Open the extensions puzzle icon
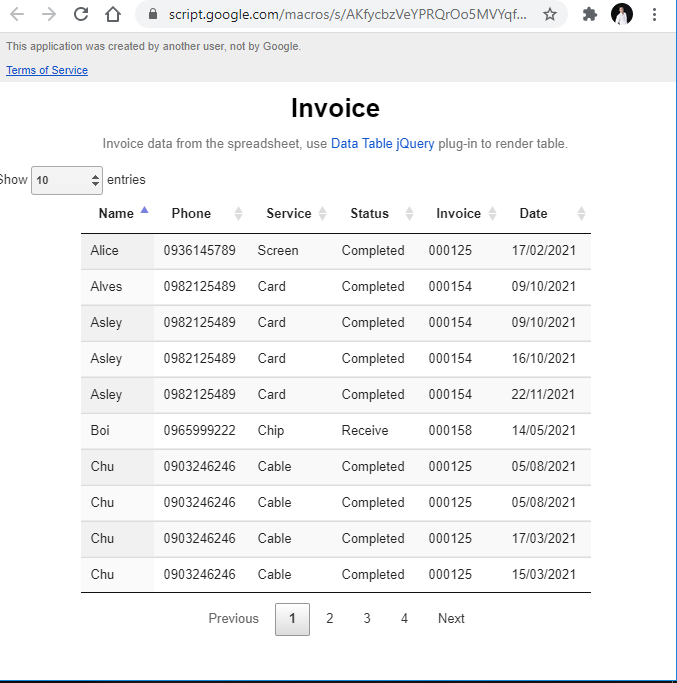The width and height of the screenshot is (677, 683). tap(589, 14)
